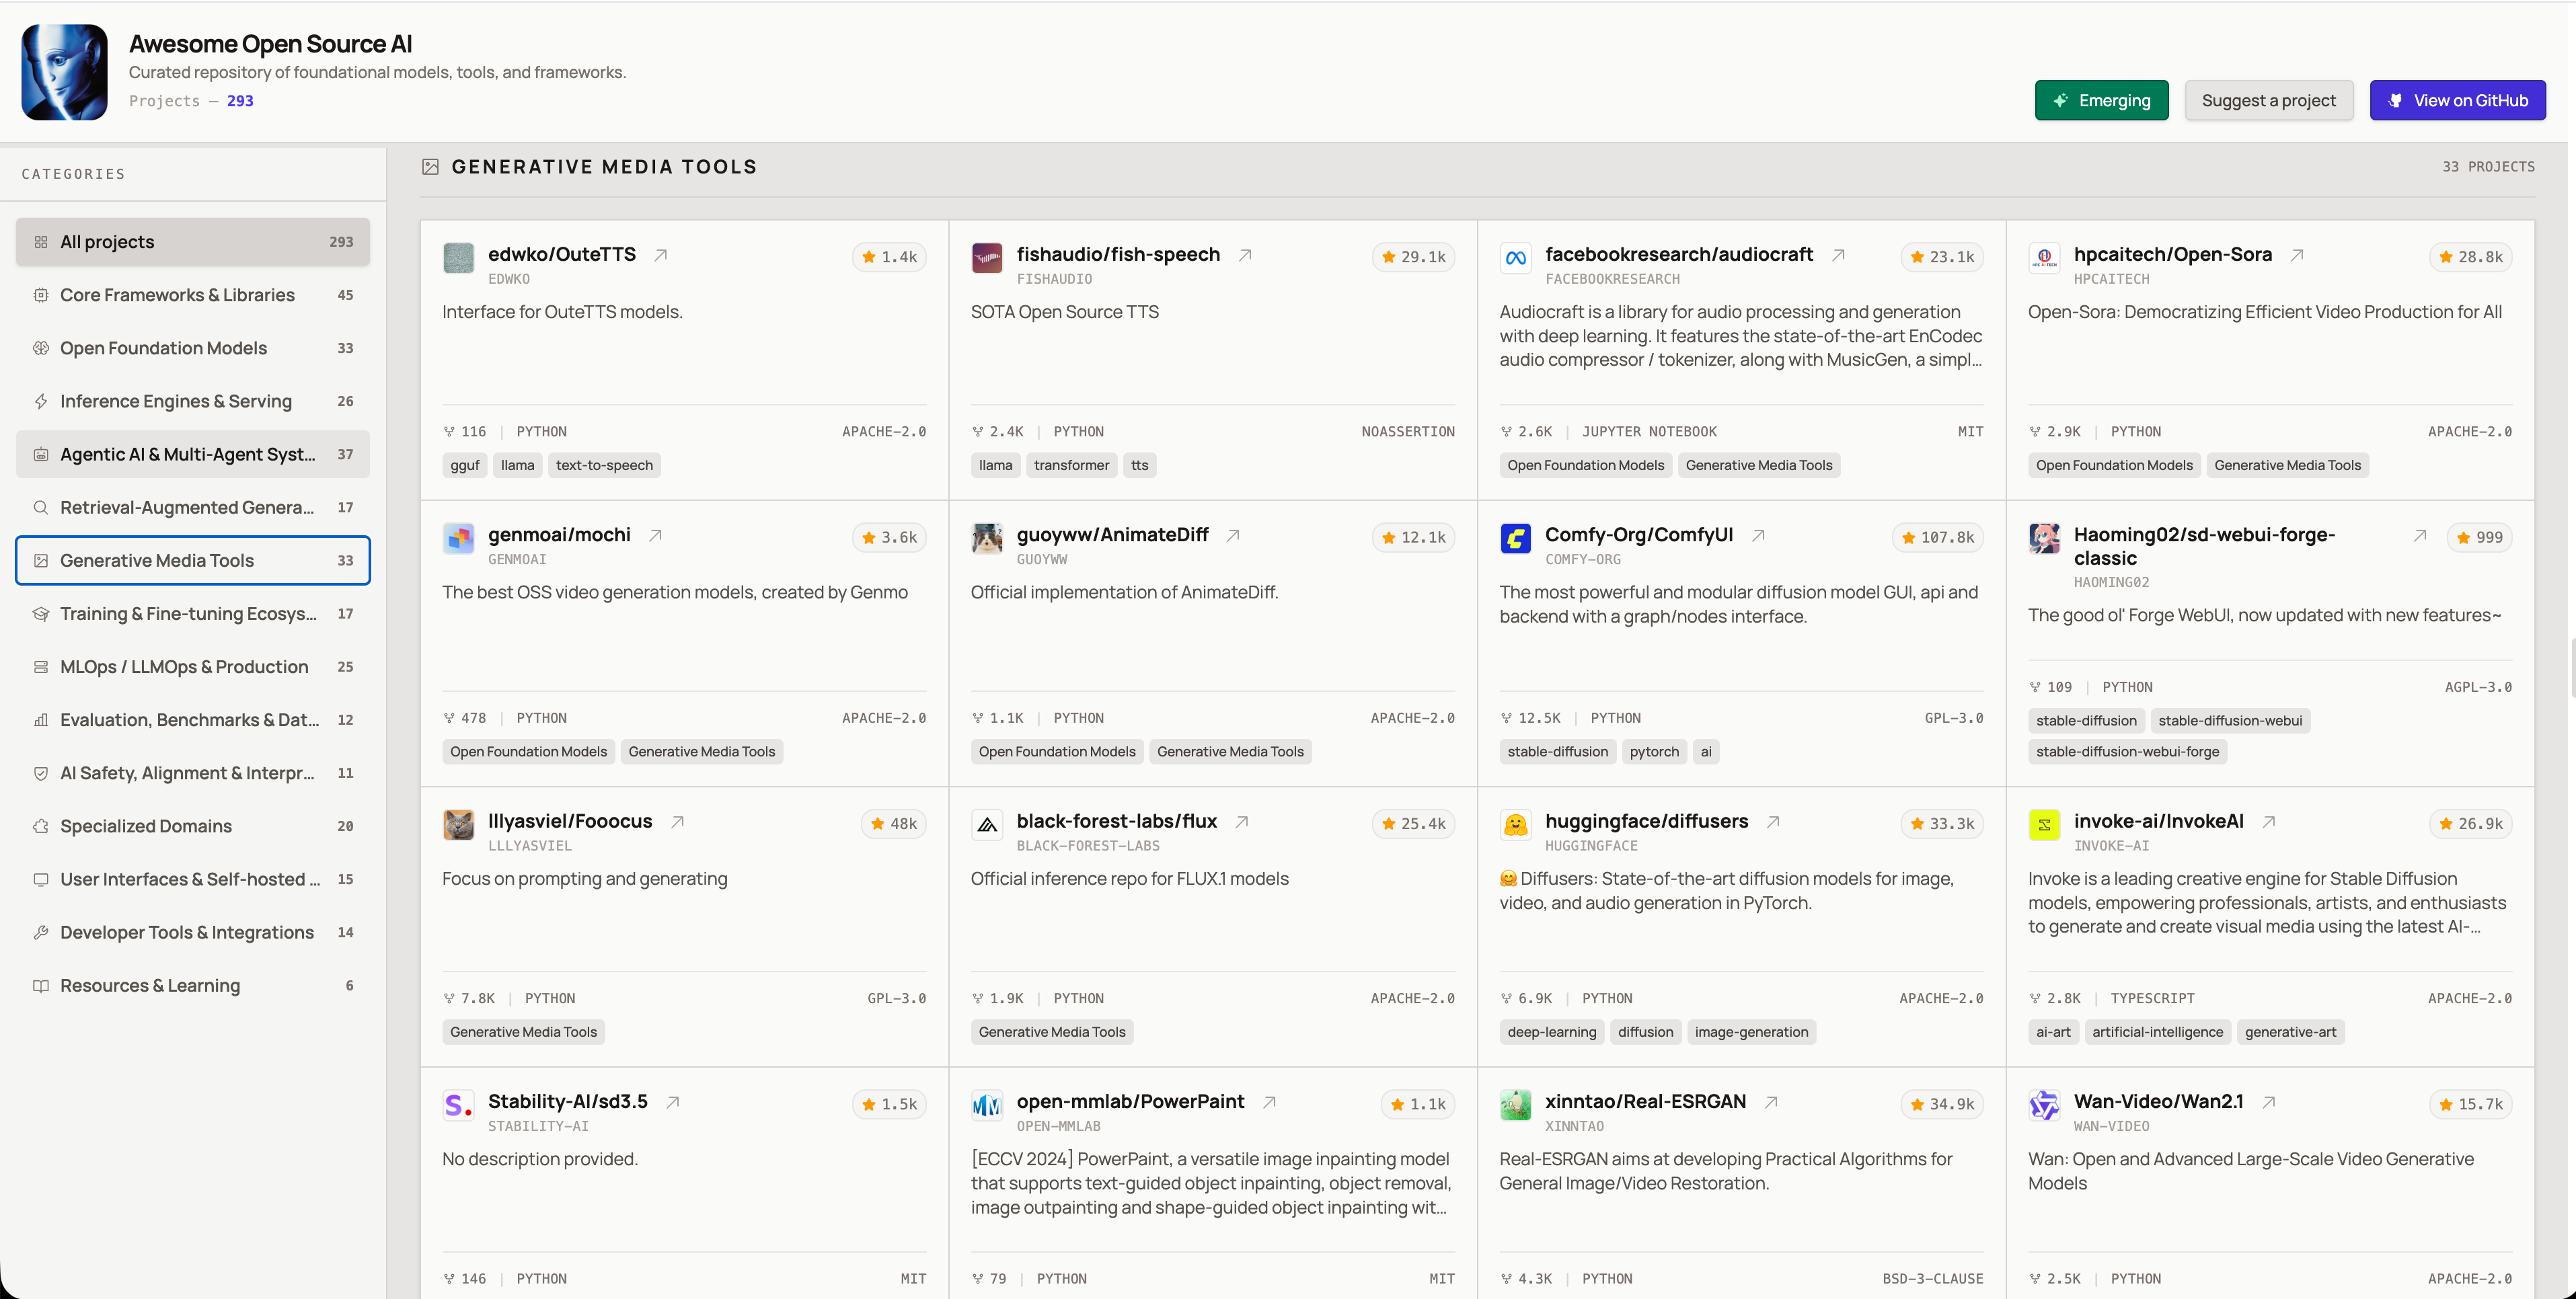The height and width of the screenshot is (1299, 2576).
Task: Click the image-generation tag on diffusers card
Action: click(x=1751, y=1031)
